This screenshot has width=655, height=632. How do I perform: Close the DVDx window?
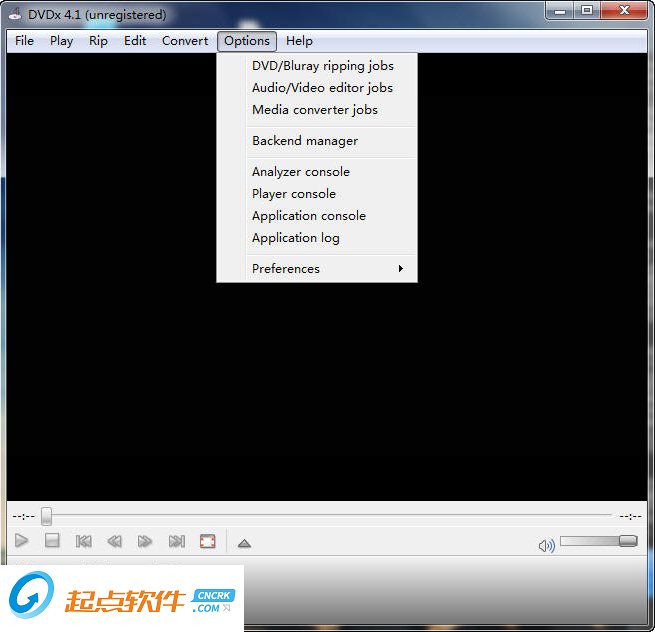[624, 10]
